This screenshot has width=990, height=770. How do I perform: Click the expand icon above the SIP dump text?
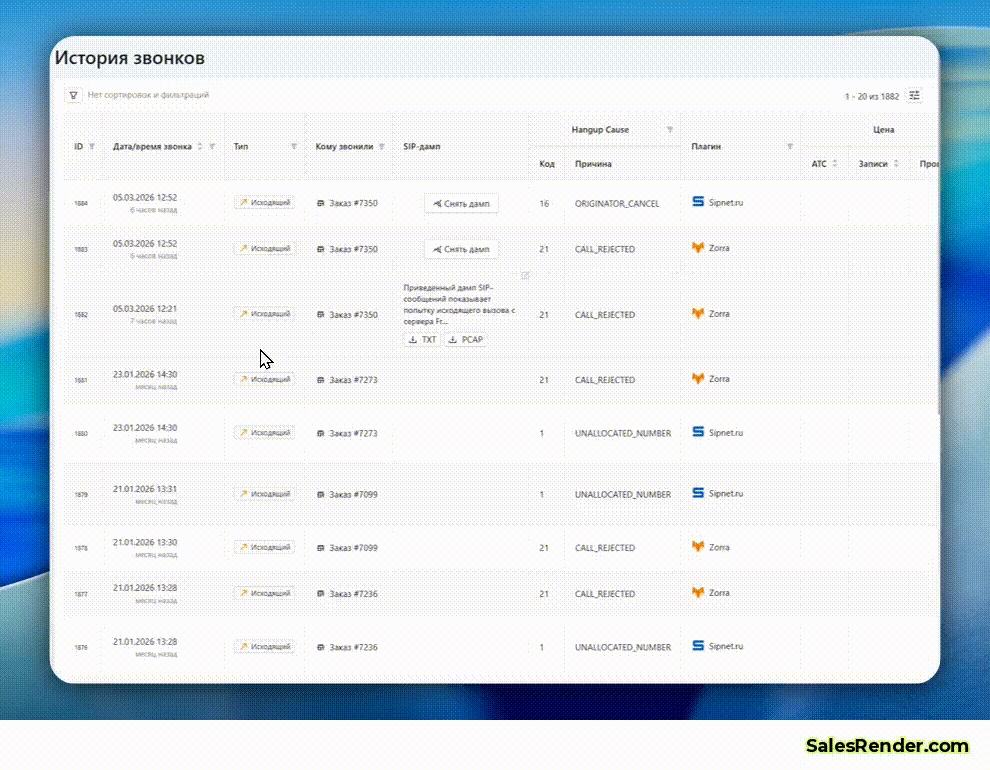[x=524, y=276]
